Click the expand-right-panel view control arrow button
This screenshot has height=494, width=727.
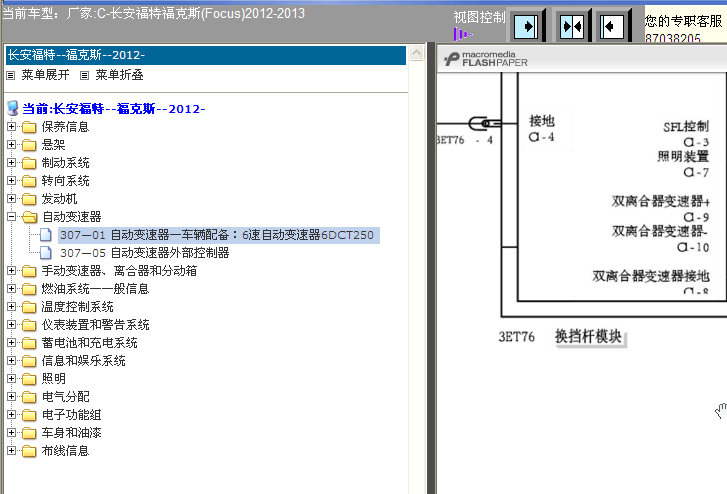(x=526, y=26)
